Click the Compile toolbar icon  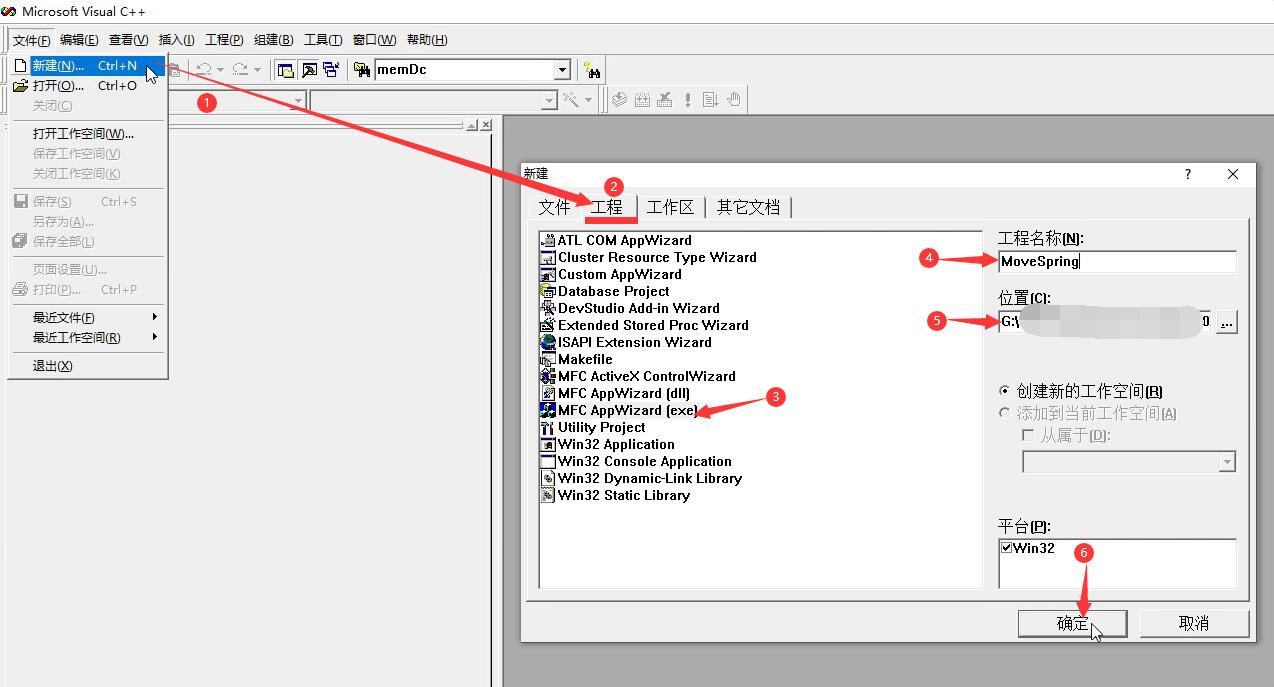point(619,100)
